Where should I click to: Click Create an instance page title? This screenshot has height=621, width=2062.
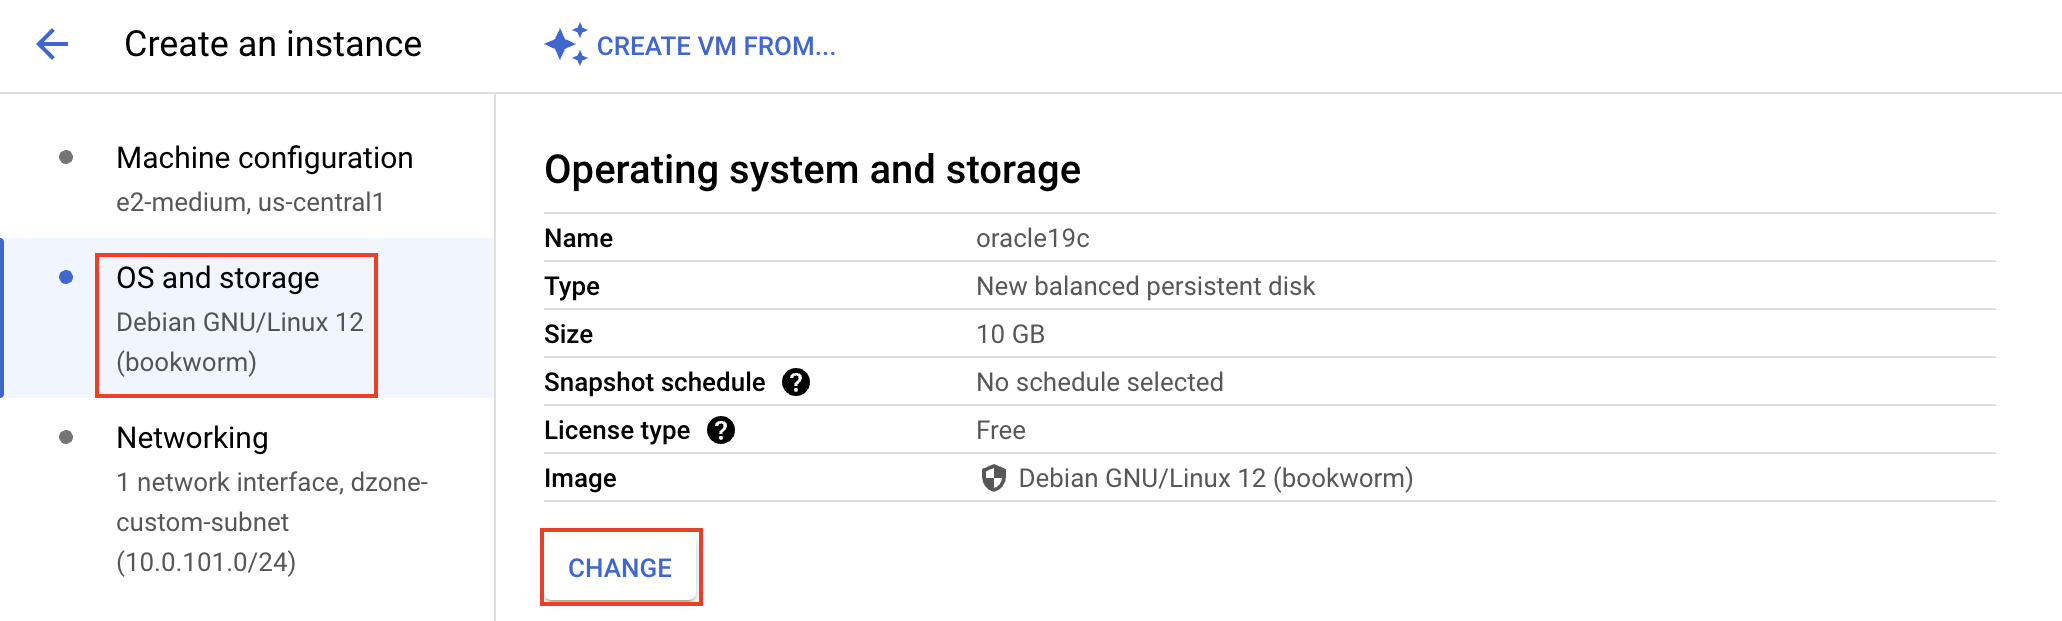273,44
